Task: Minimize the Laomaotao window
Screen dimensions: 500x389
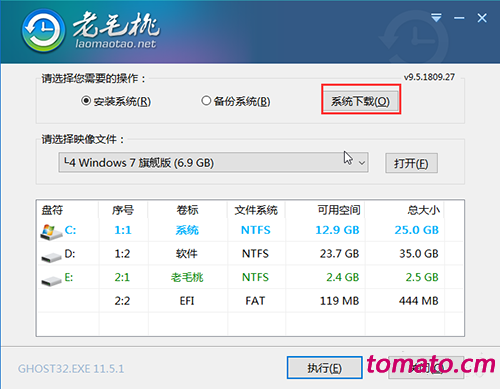Action: 459,18
